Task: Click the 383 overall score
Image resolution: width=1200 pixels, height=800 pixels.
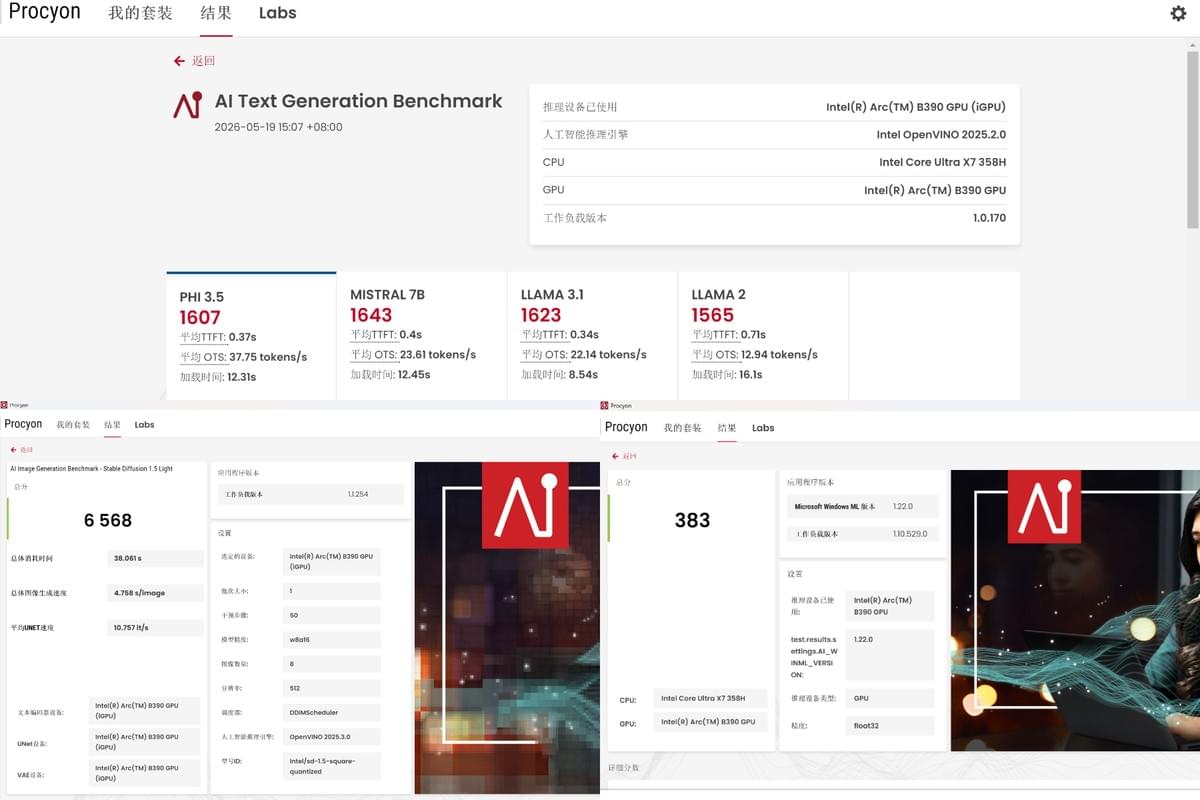Action: click(692, 520)
